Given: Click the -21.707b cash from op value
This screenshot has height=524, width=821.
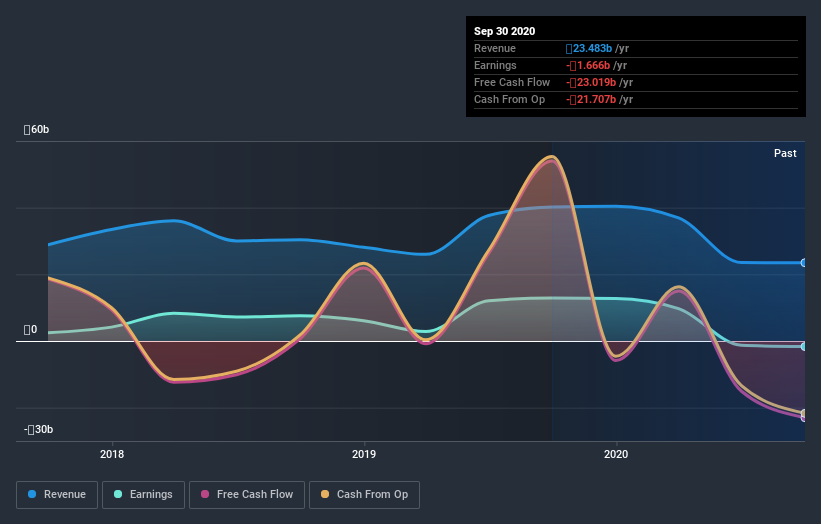Looking at the screenshot, I should coord(591,99).
